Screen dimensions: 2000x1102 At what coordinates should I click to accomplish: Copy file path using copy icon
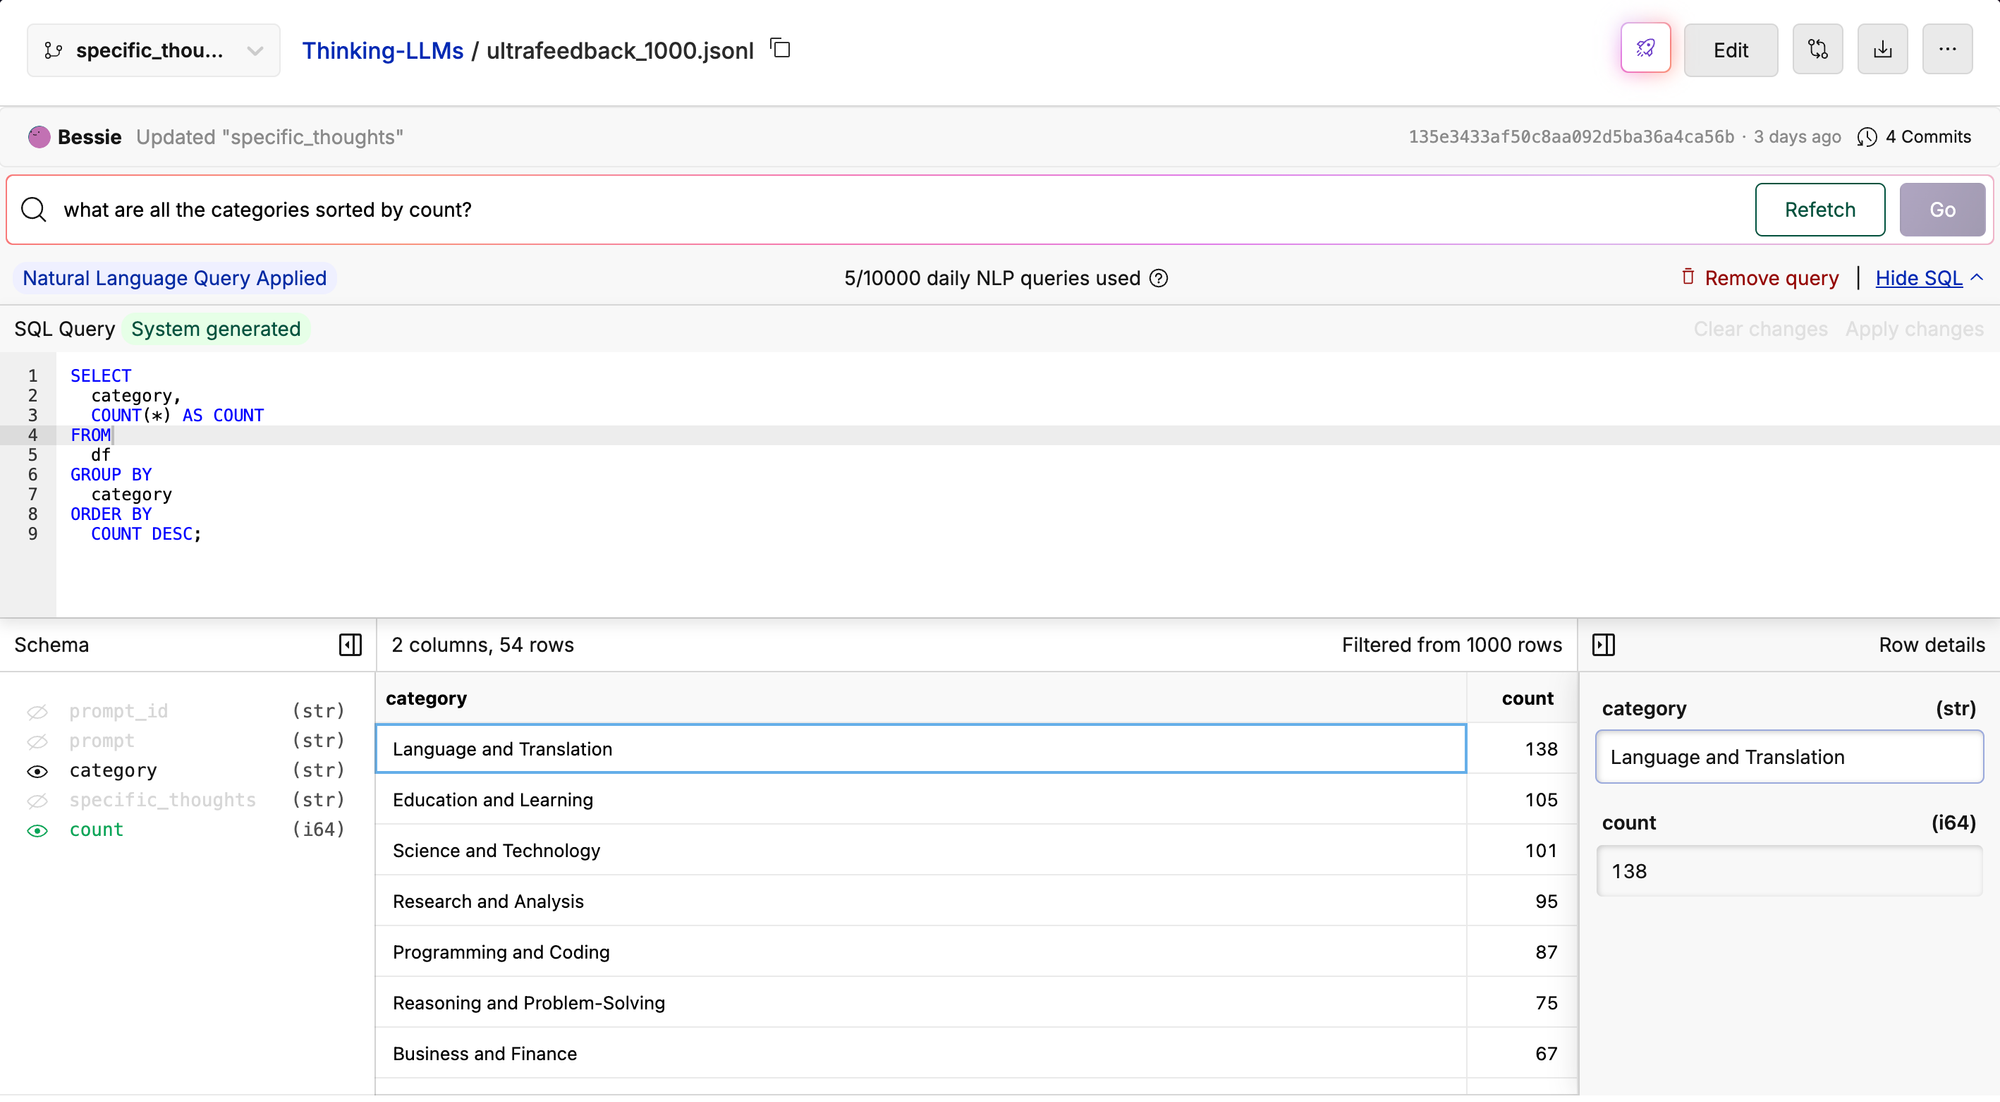[x=781, y=48]
